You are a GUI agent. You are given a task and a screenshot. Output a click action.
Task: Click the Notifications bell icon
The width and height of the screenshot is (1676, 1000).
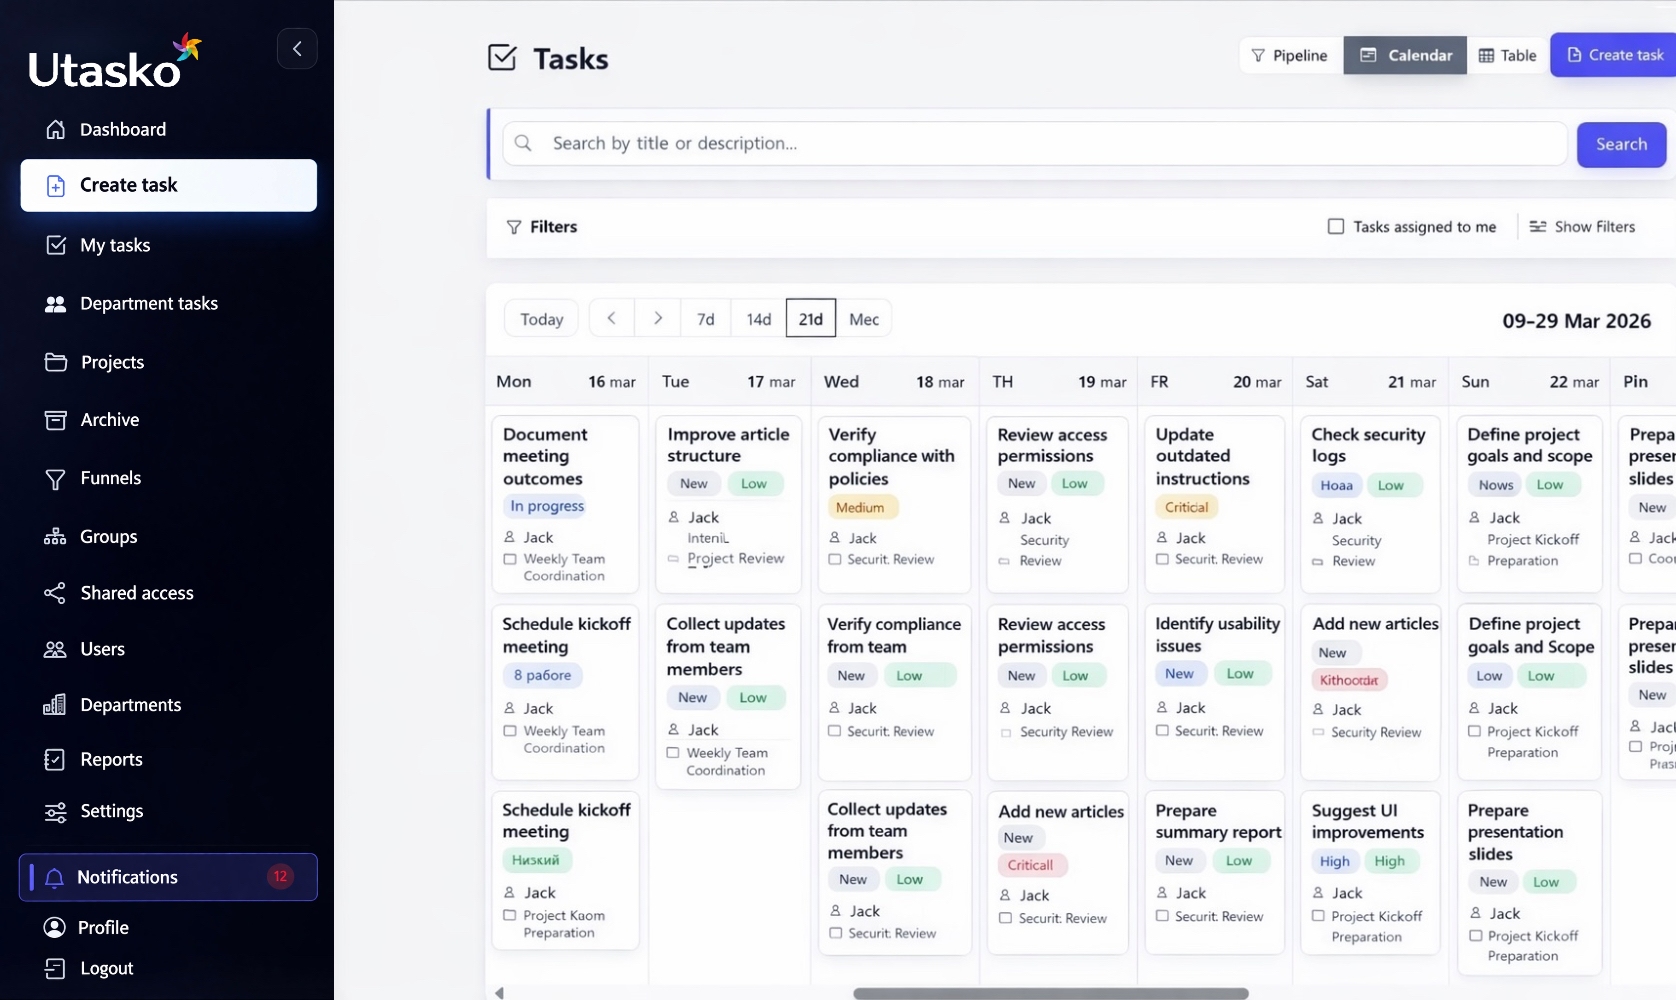click(55, 878)
